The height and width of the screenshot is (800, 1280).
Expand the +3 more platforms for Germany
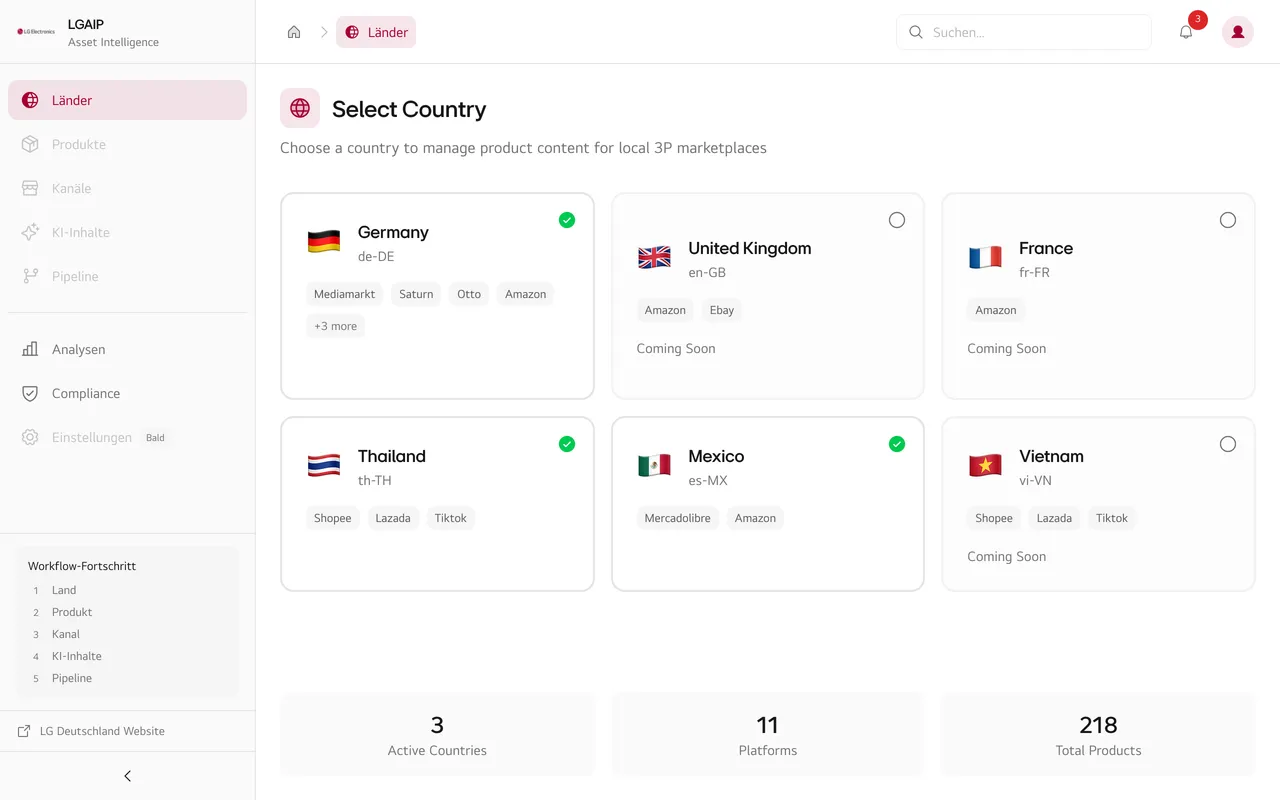pyautogui.click(x=335, y=326)
